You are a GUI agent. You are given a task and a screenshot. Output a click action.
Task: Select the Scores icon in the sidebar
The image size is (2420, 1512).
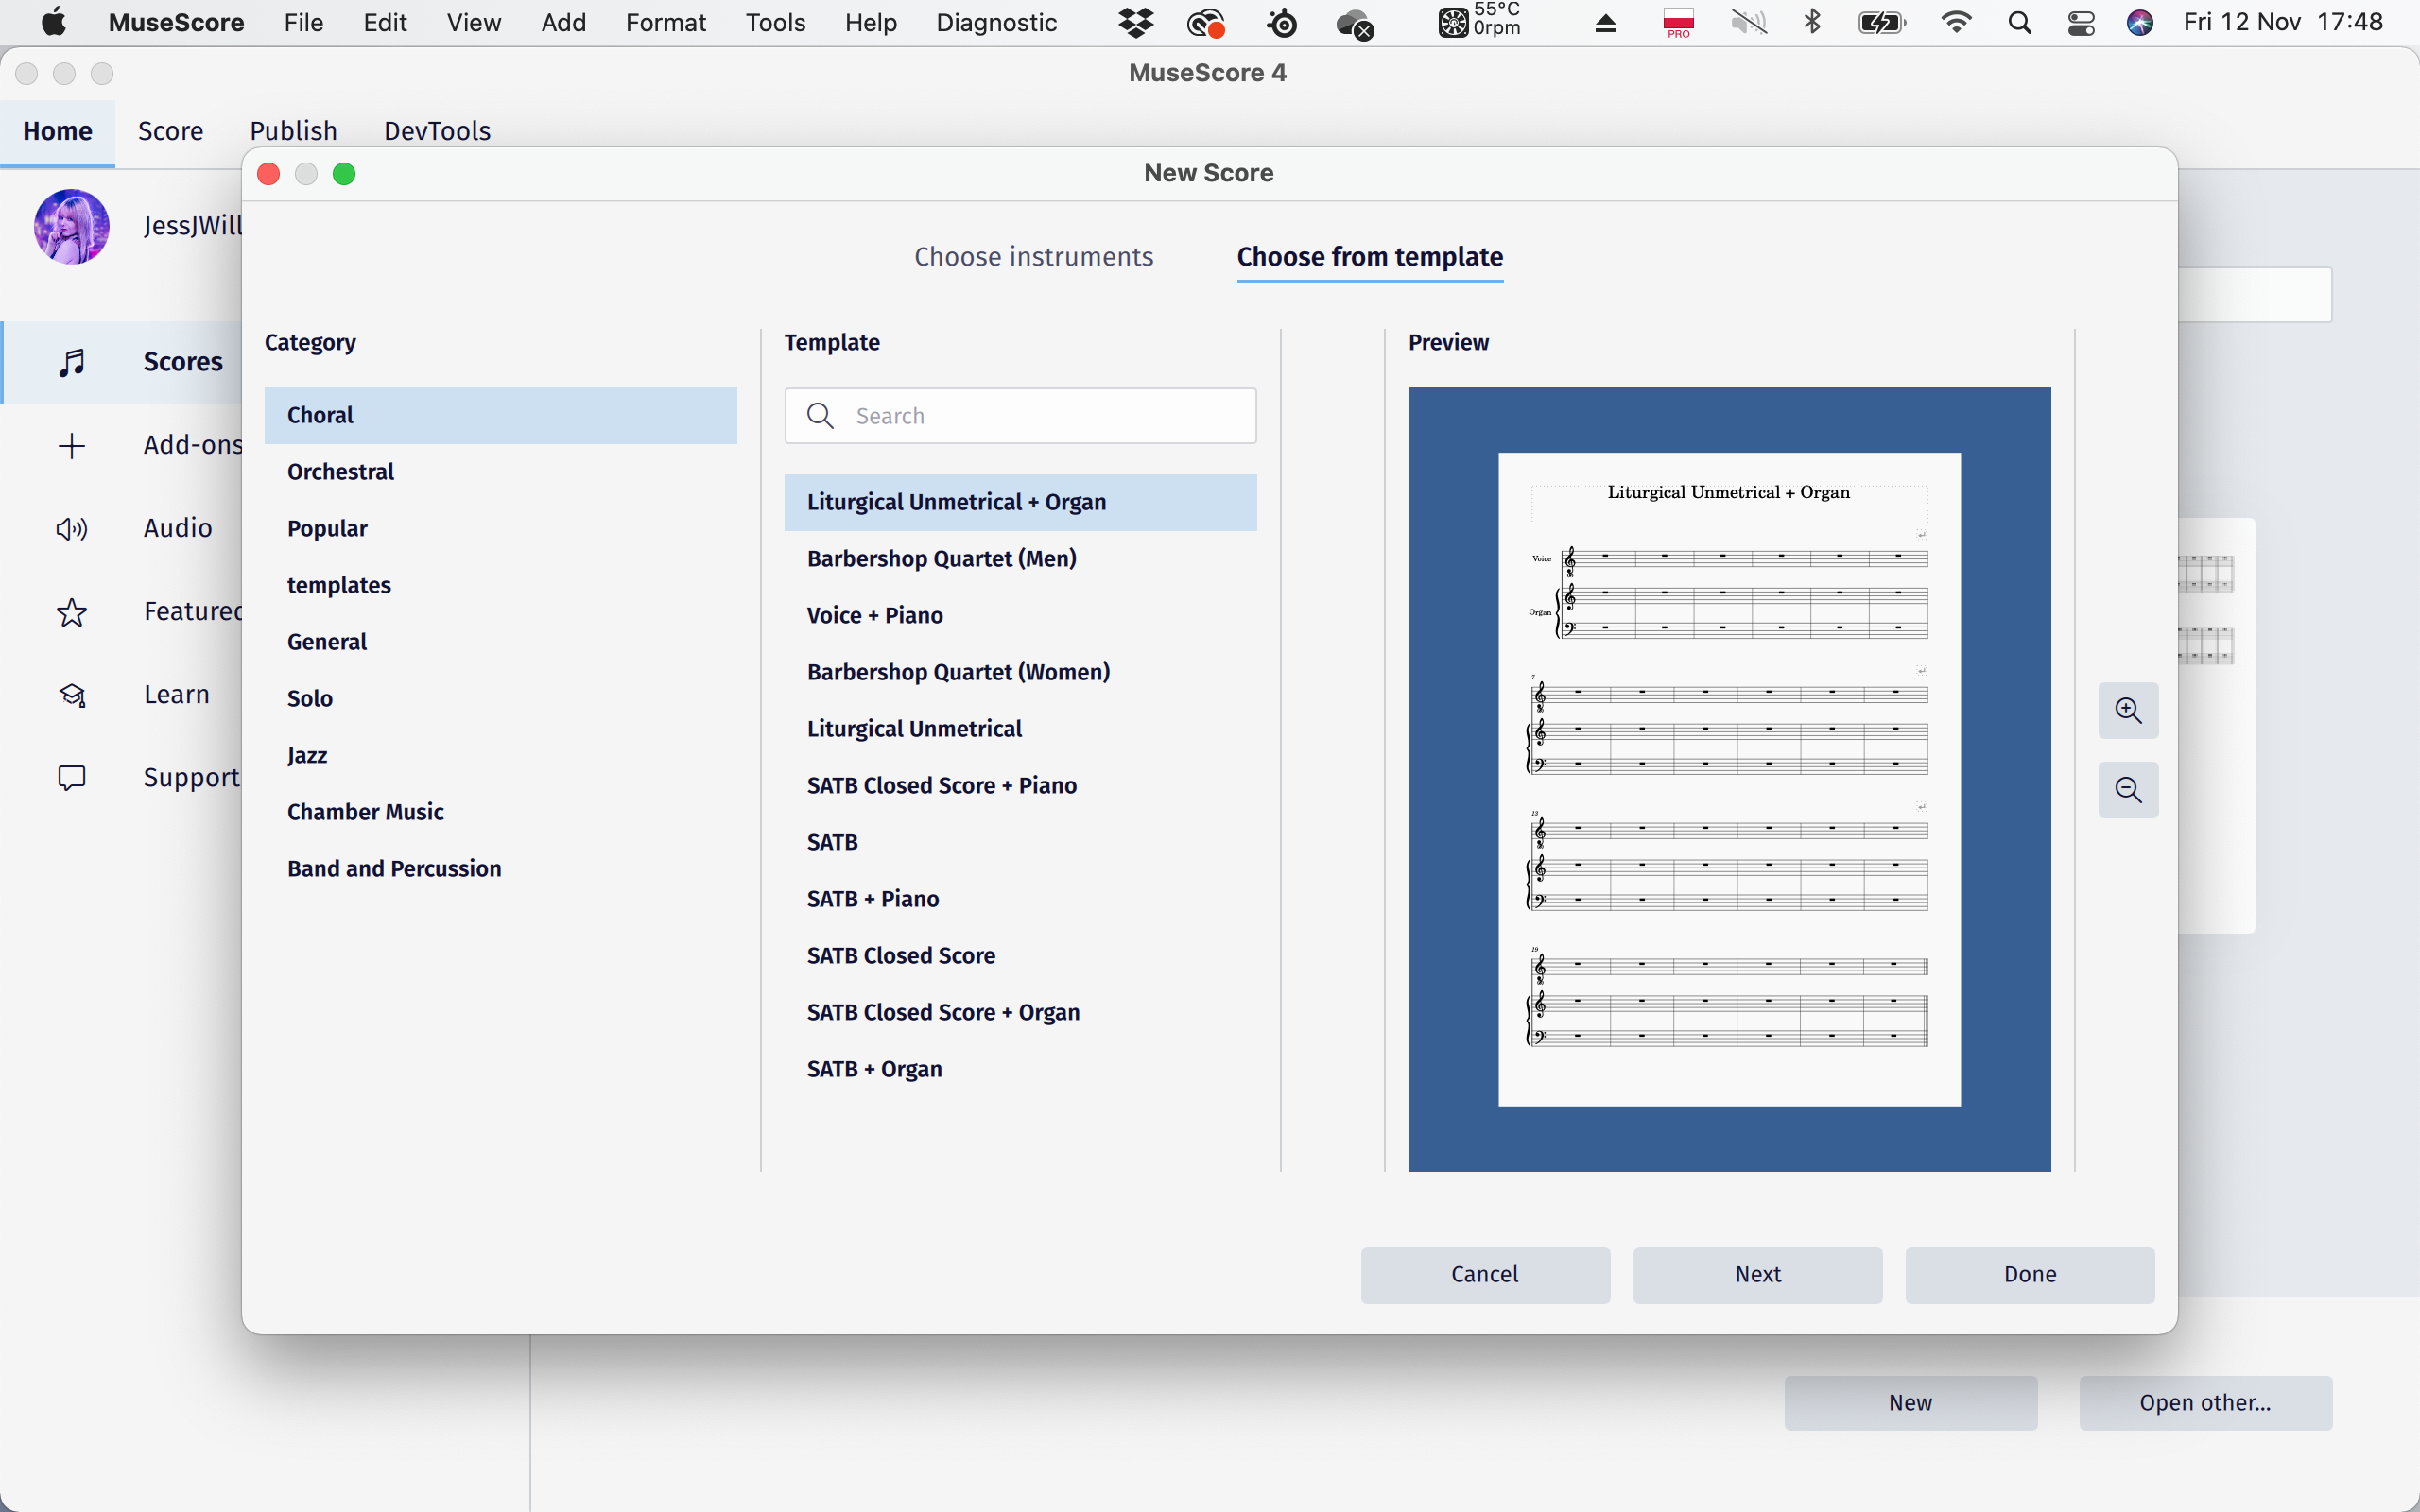coord(71,362)
